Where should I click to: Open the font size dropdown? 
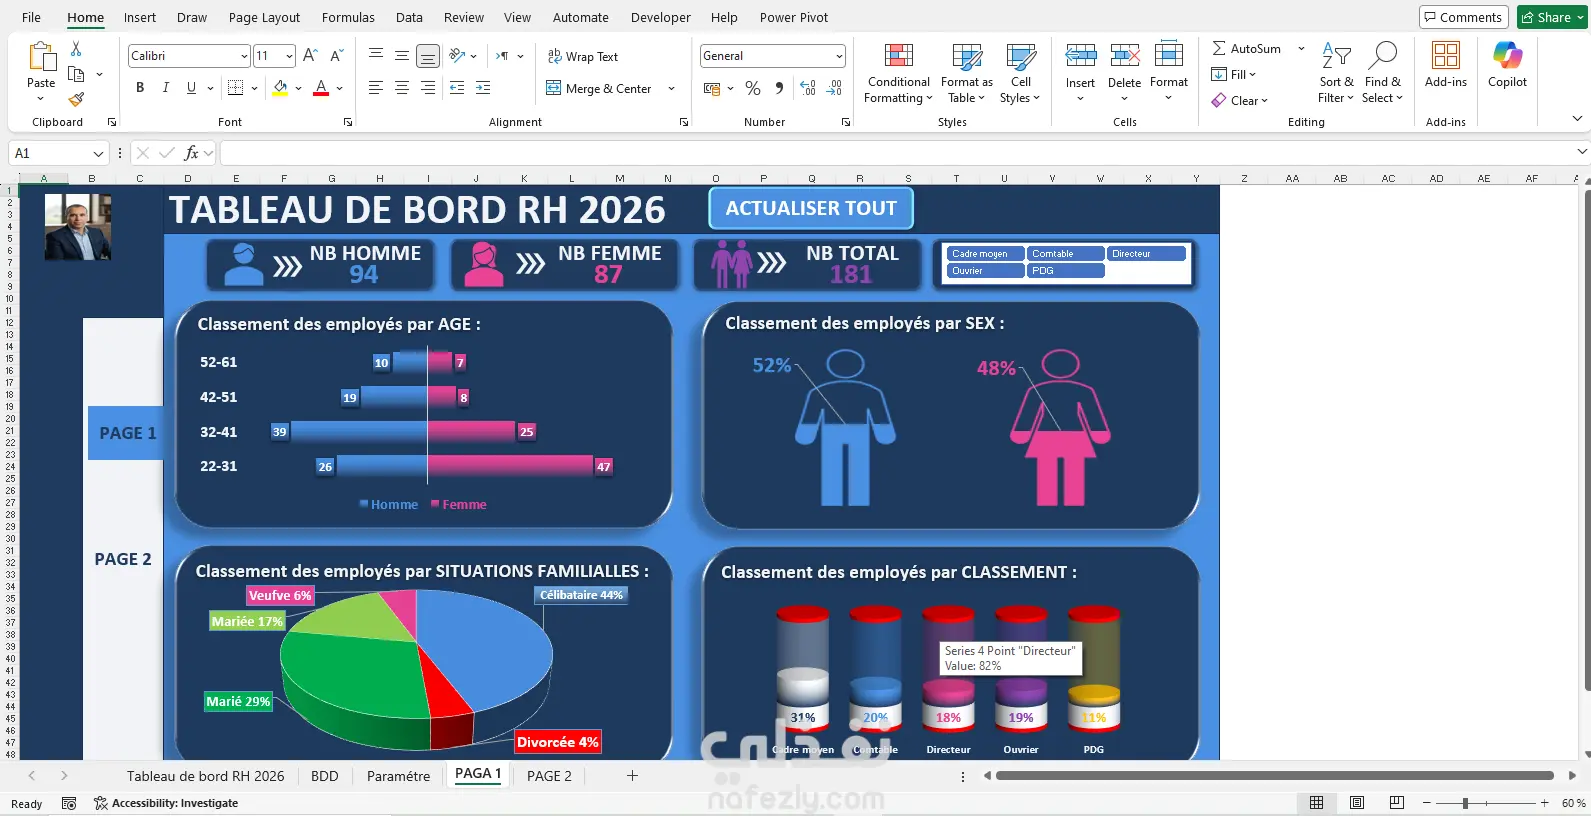pyautogui.click(x=289, y=56)
